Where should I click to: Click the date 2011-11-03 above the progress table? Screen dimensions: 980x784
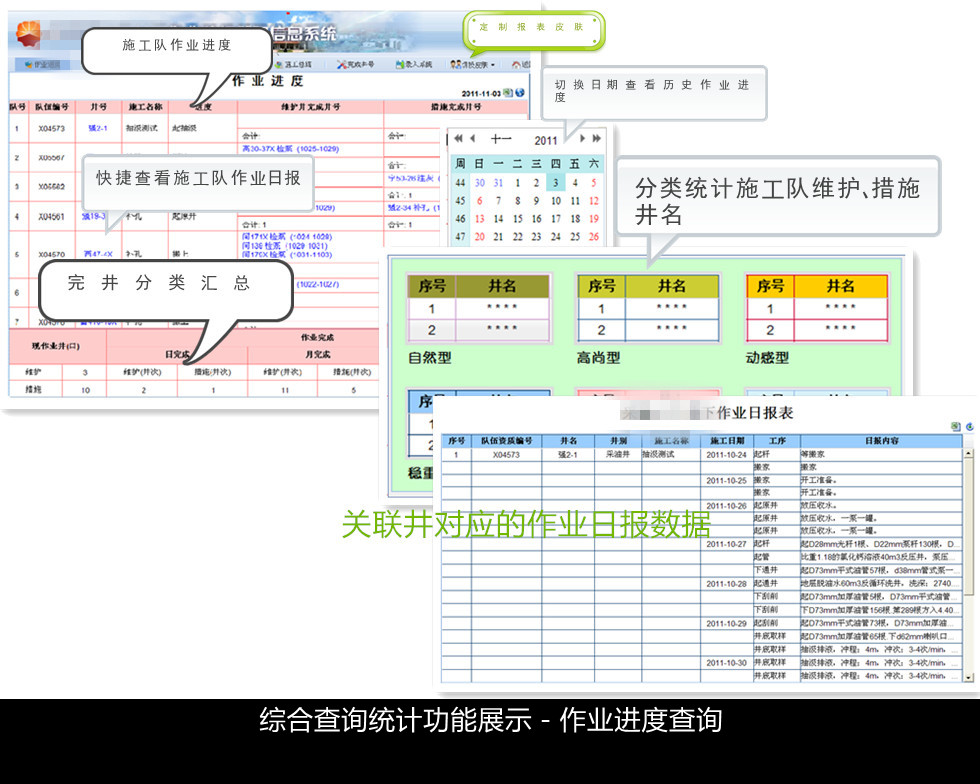tap(481, 93)
